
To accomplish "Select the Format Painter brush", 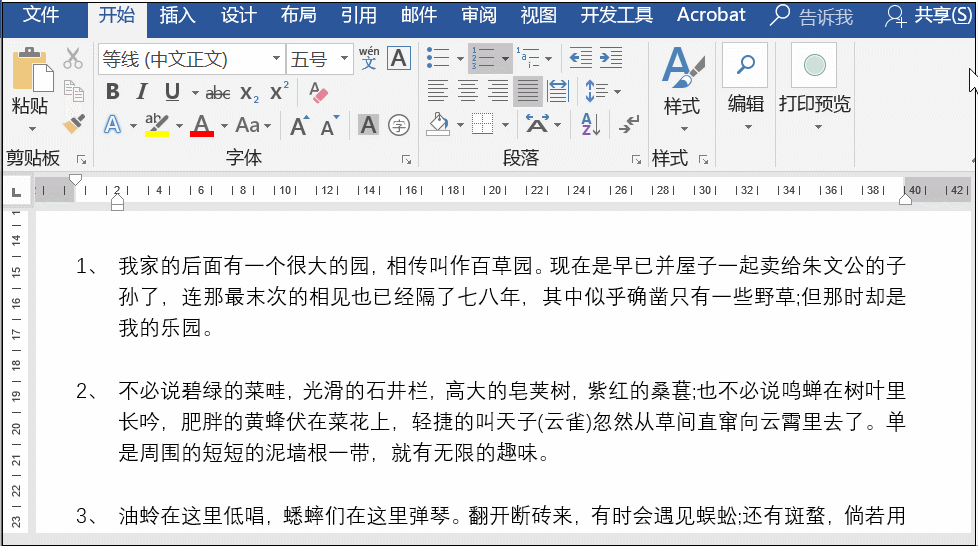I will click(x=74, y=124).
